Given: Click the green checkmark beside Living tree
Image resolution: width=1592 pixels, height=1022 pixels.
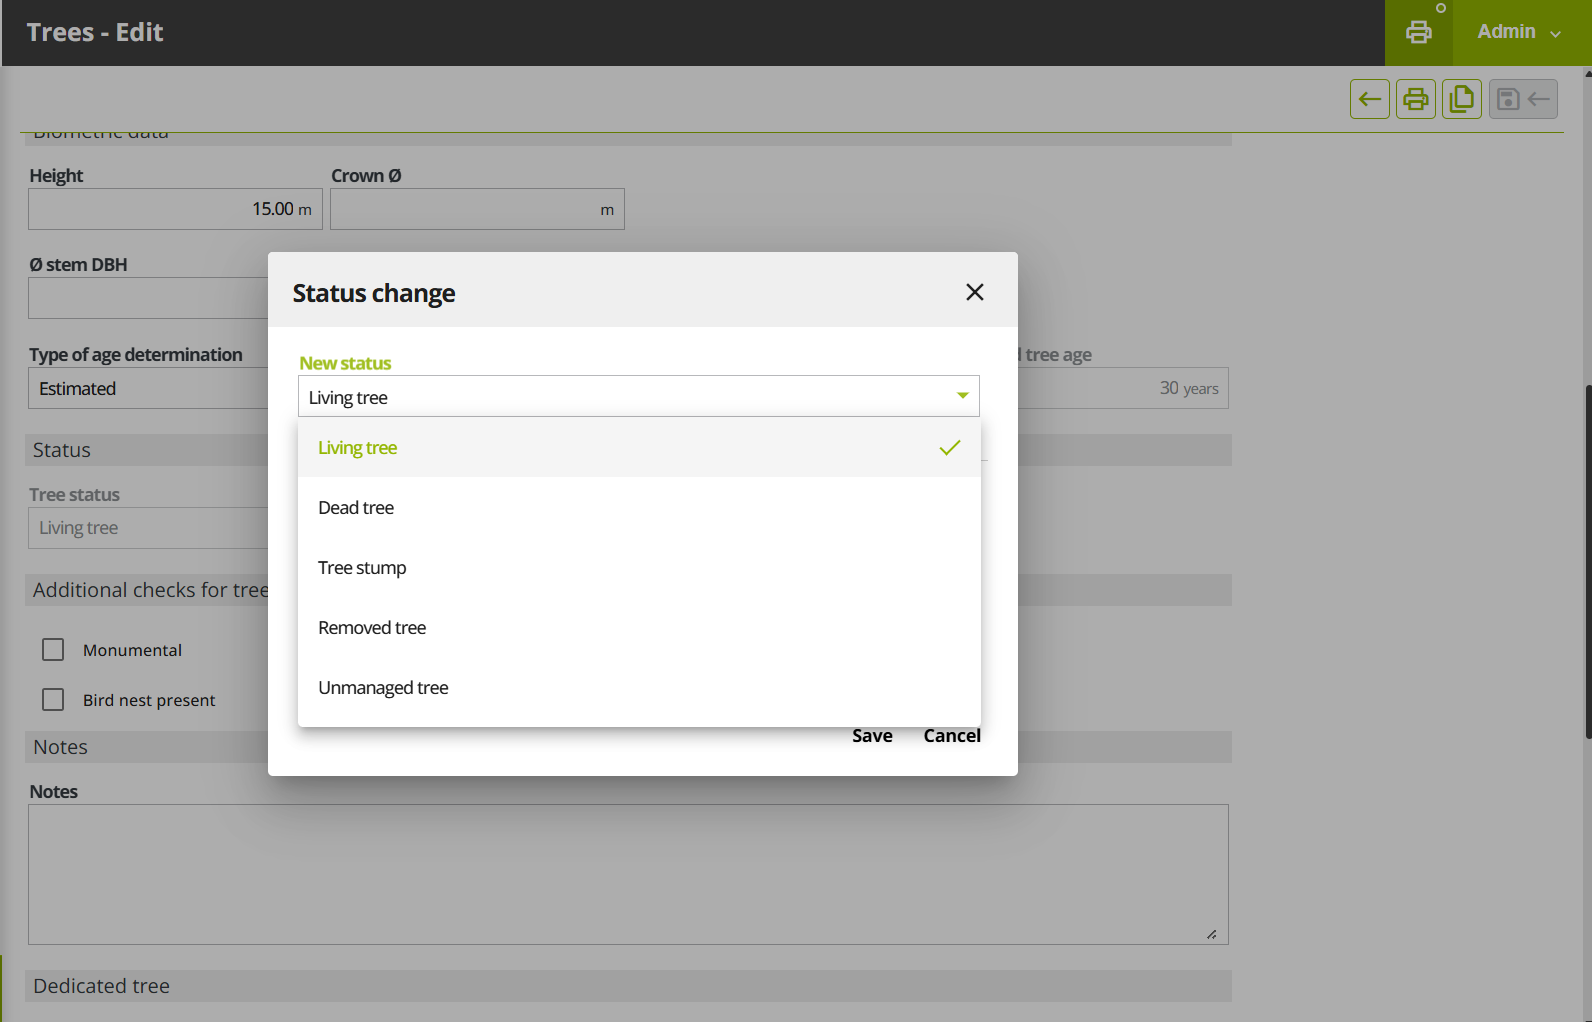Looking at the screenshot, I should pos(949,448).
